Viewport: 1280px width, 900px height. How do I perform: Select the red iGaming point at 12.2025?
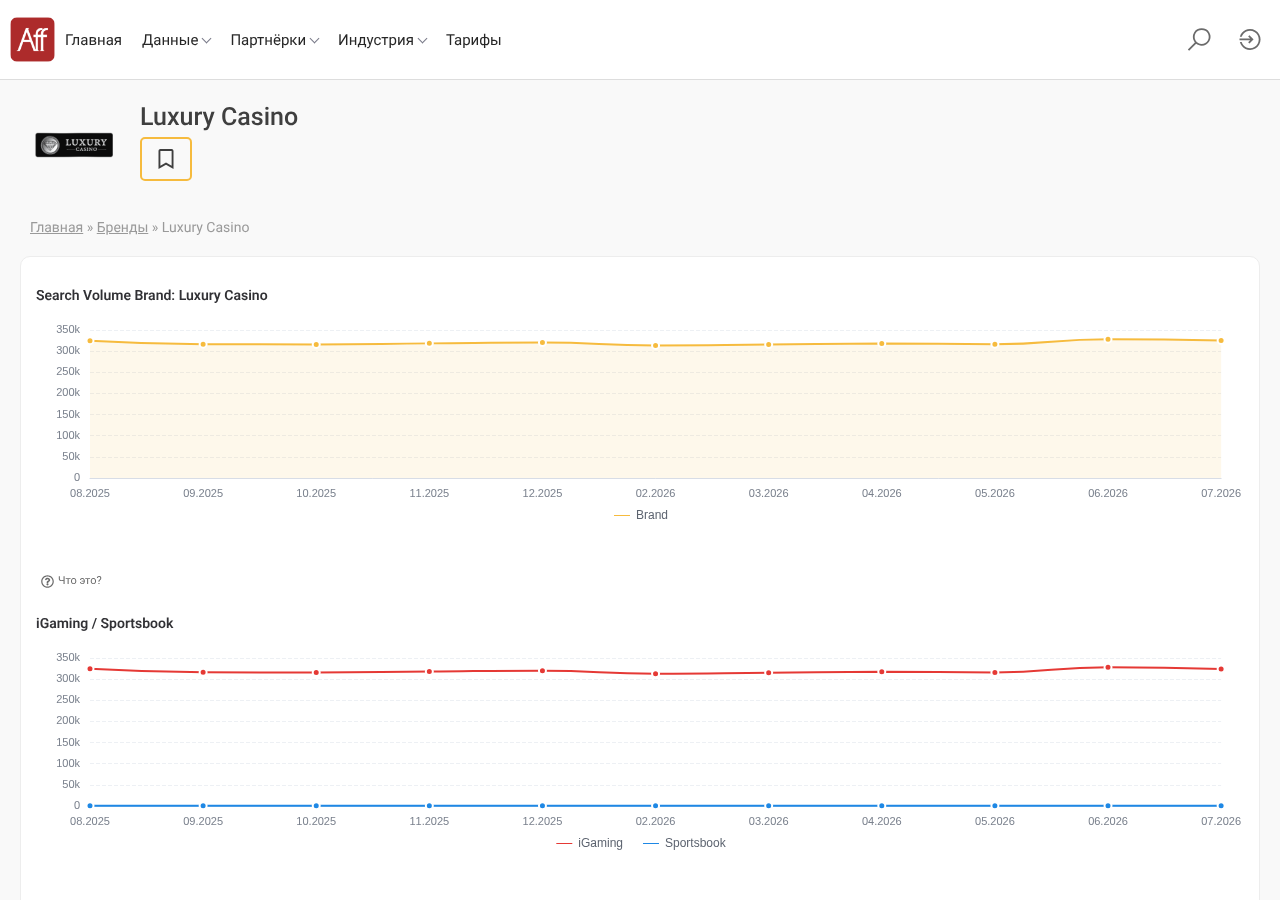[543, 670]
